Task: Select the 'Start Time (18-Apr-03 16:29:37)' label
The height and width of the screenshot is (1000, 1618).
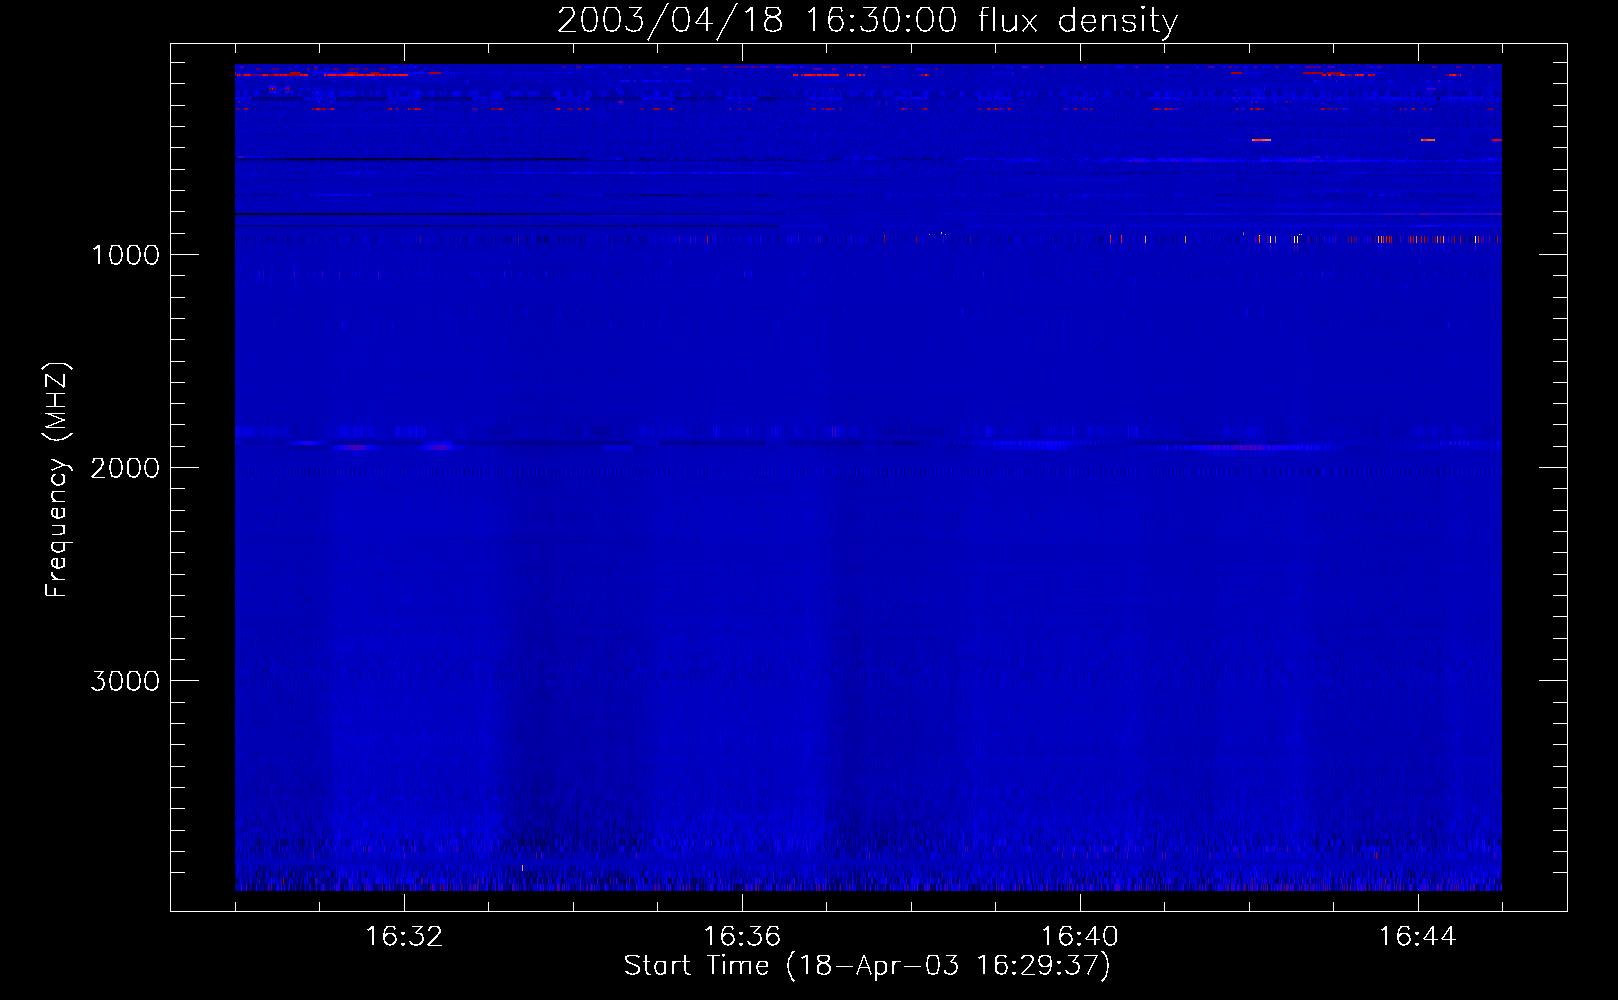Action: pos(867,966)
